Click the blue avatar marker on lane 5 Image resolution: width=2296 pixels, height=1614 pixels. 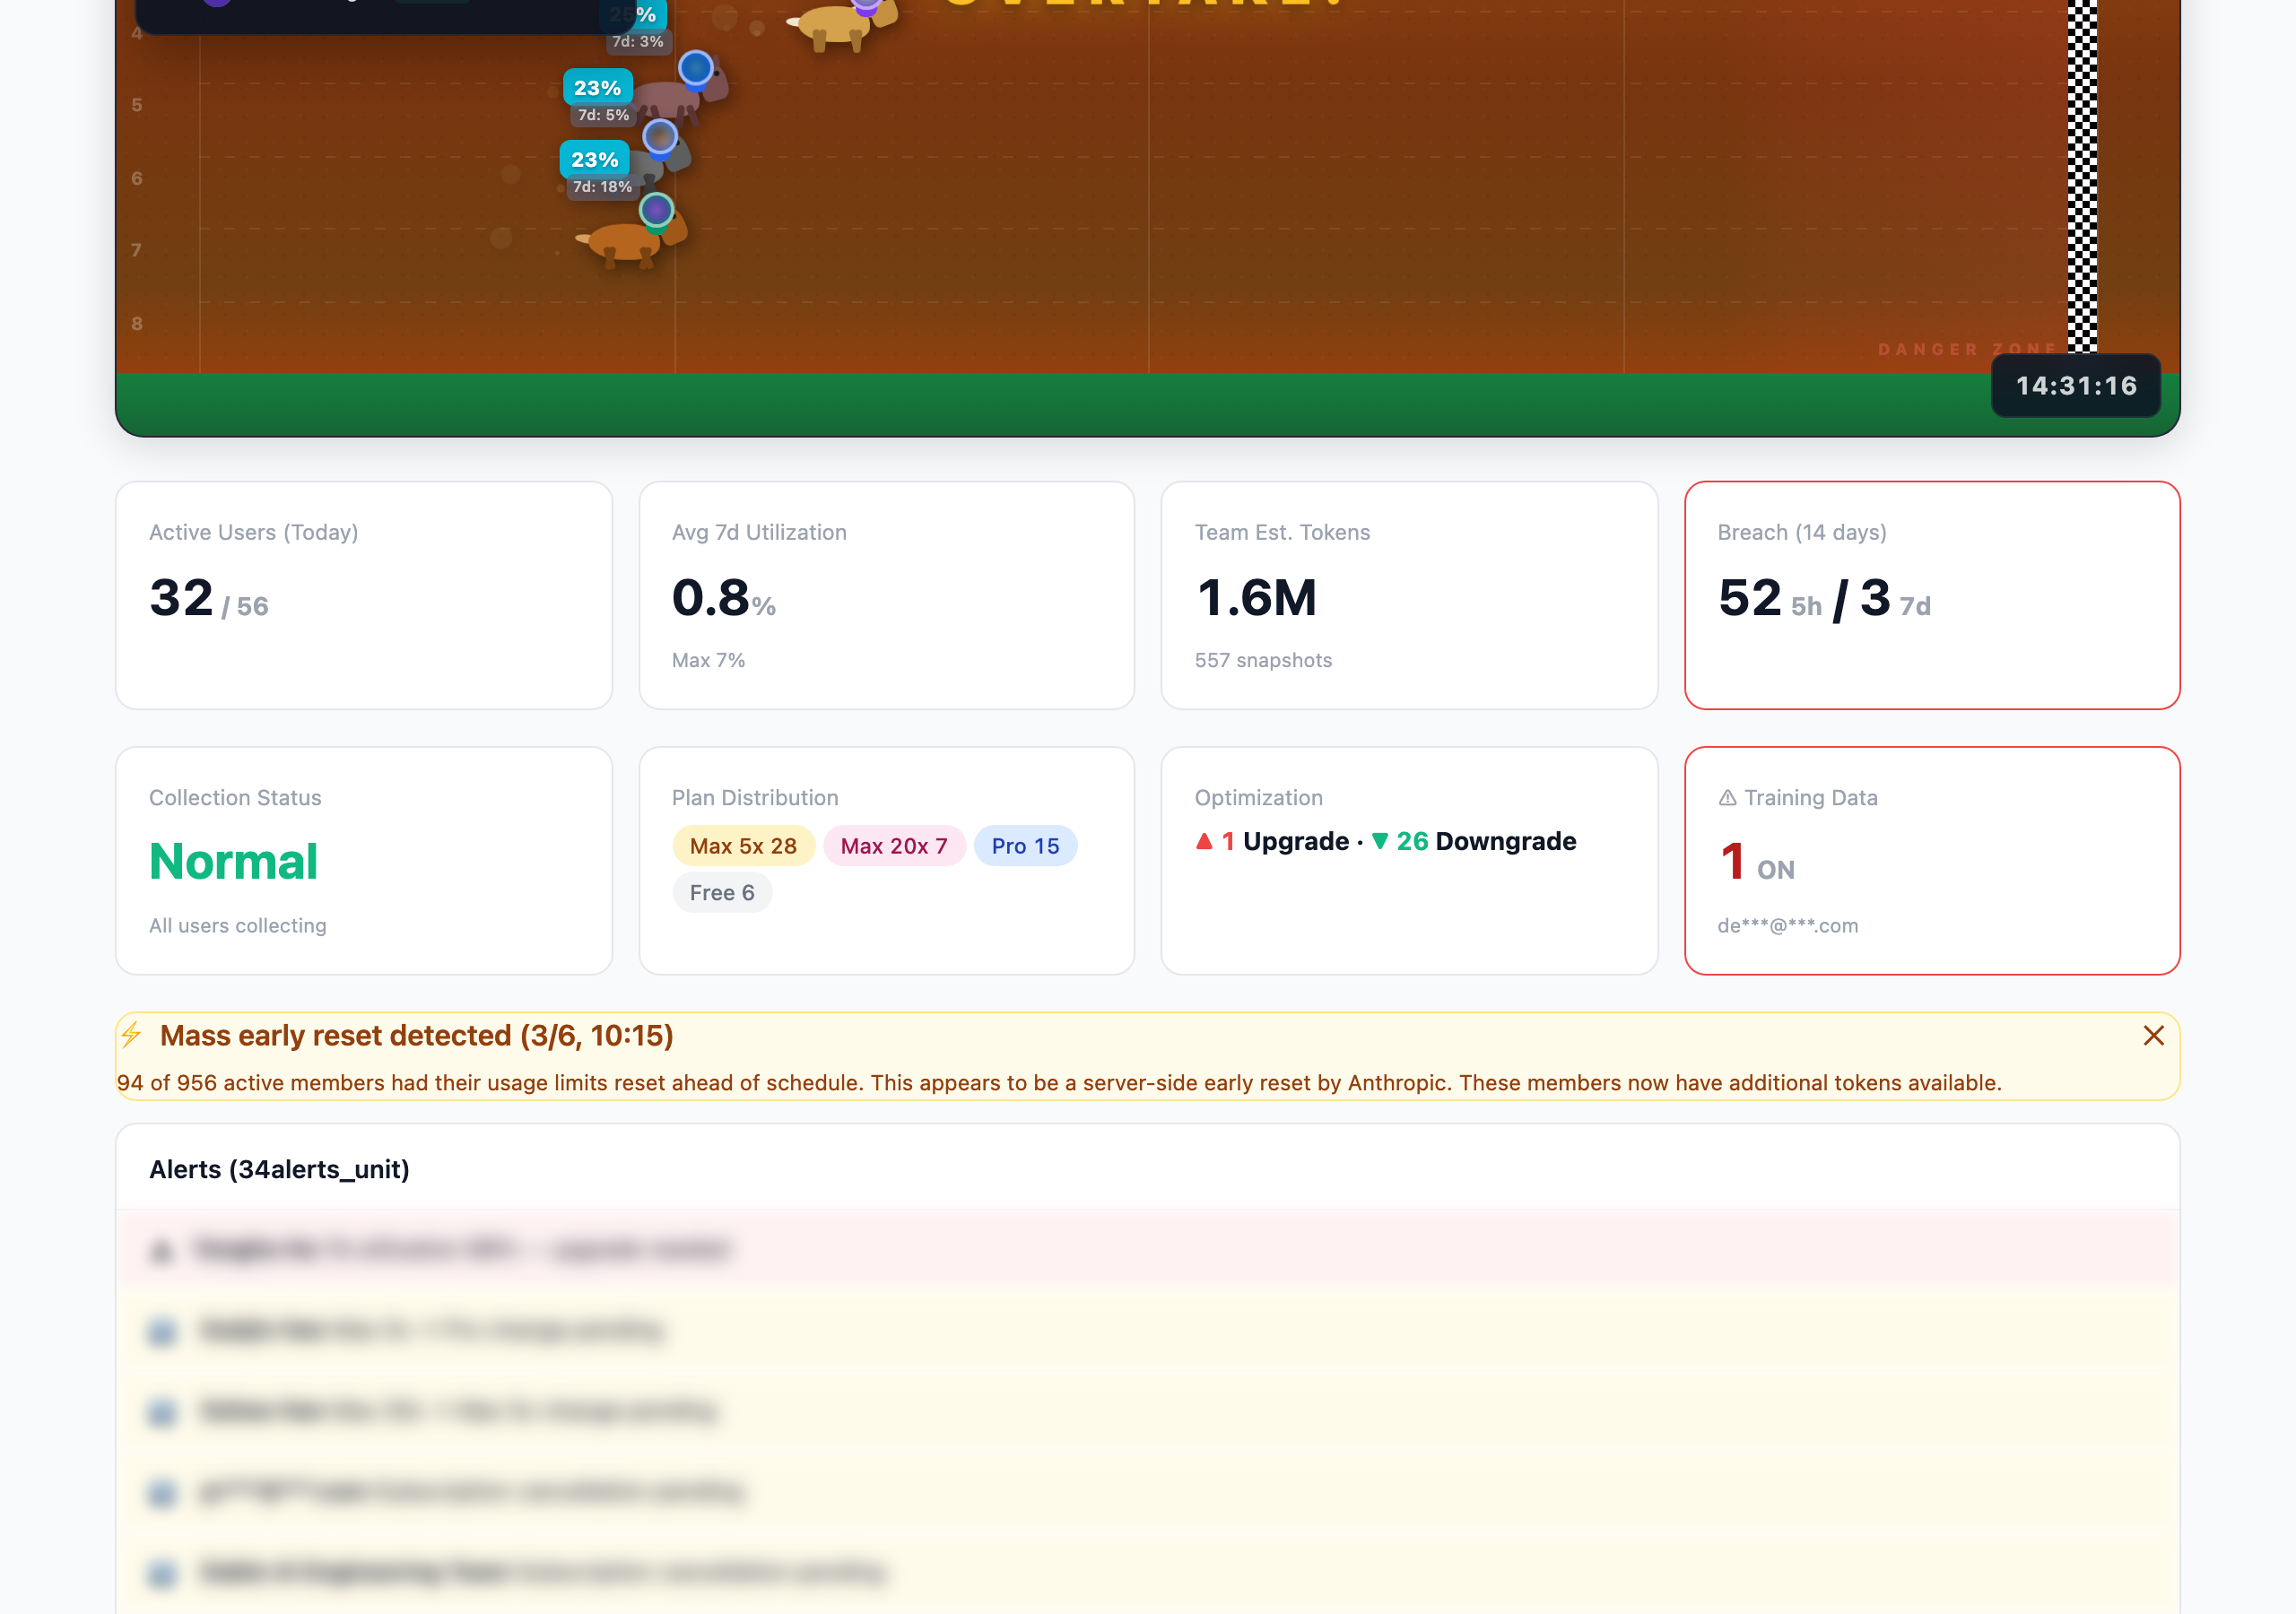(x=695, y=68)
